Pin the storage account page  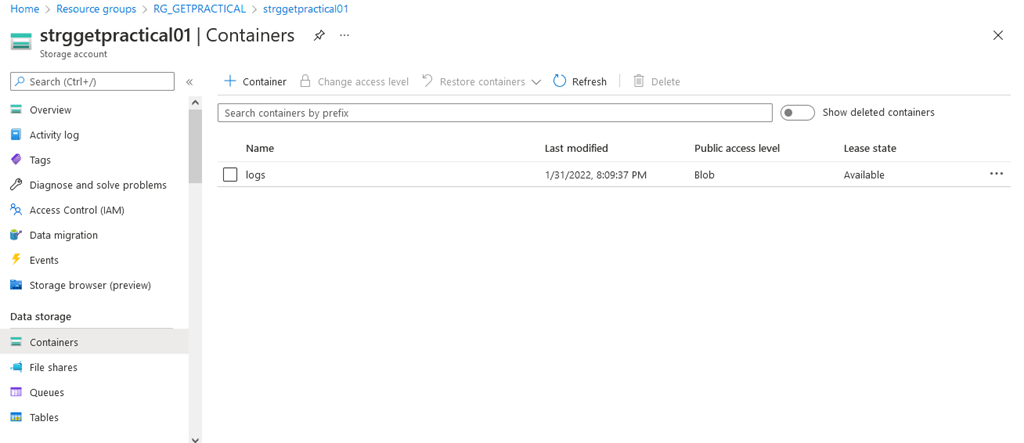pos(319,35)
